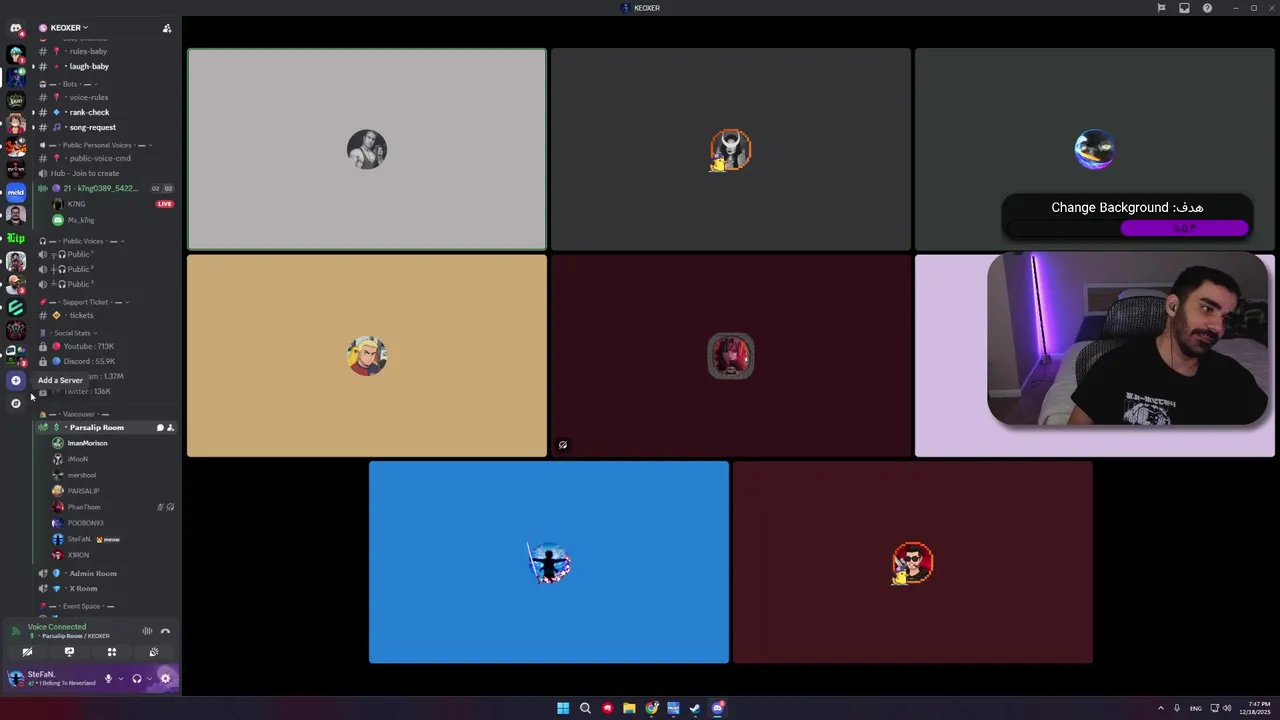This screenshot has height=720, width=1280.
Task: Toggle headphone deafen in user panel
Action: (137, 679)
